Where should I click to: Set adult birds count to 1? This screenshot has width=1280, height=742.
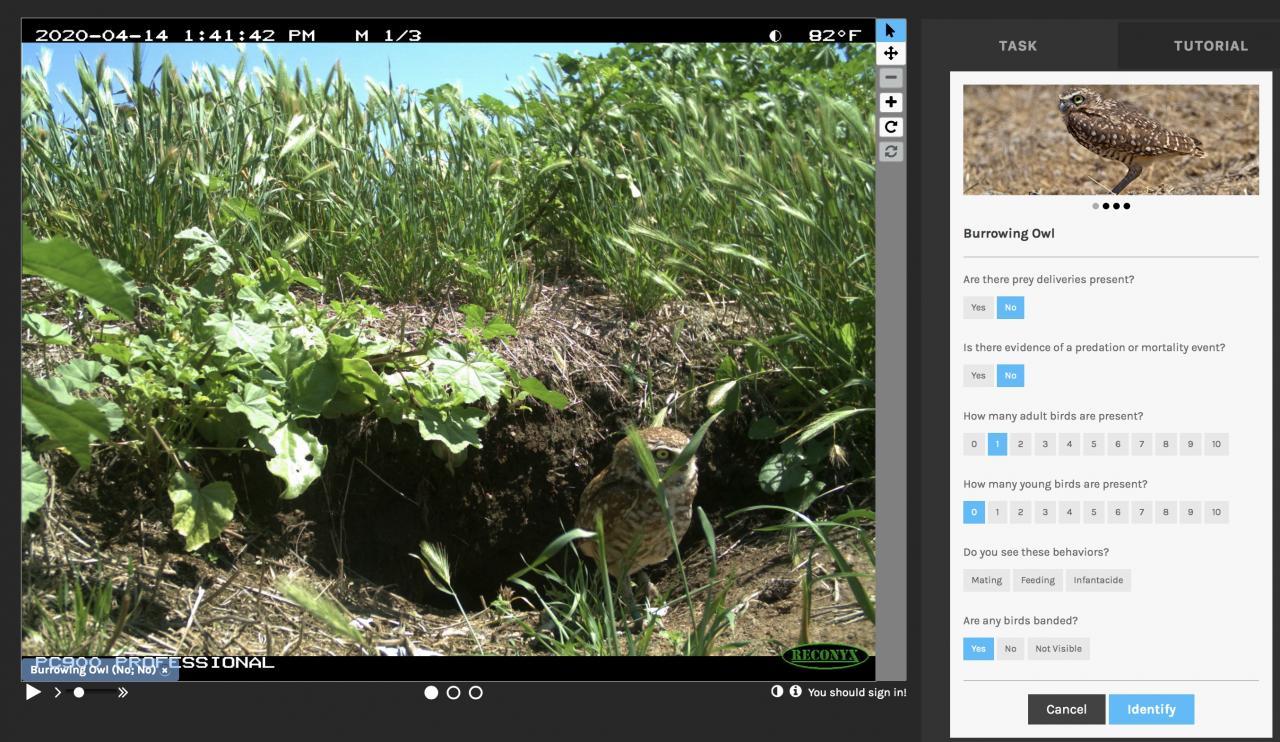coord(997,444)
